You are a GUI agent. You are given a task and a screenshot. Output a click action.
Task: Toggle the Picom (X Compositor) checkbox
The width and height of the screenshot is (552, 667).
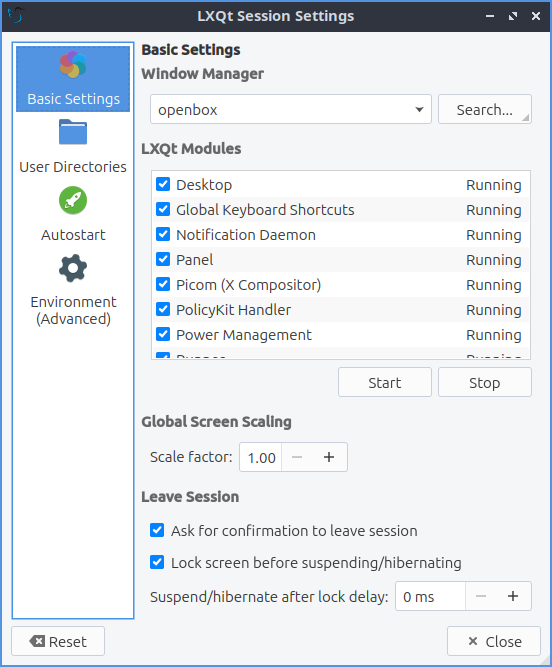pos(163,285)
